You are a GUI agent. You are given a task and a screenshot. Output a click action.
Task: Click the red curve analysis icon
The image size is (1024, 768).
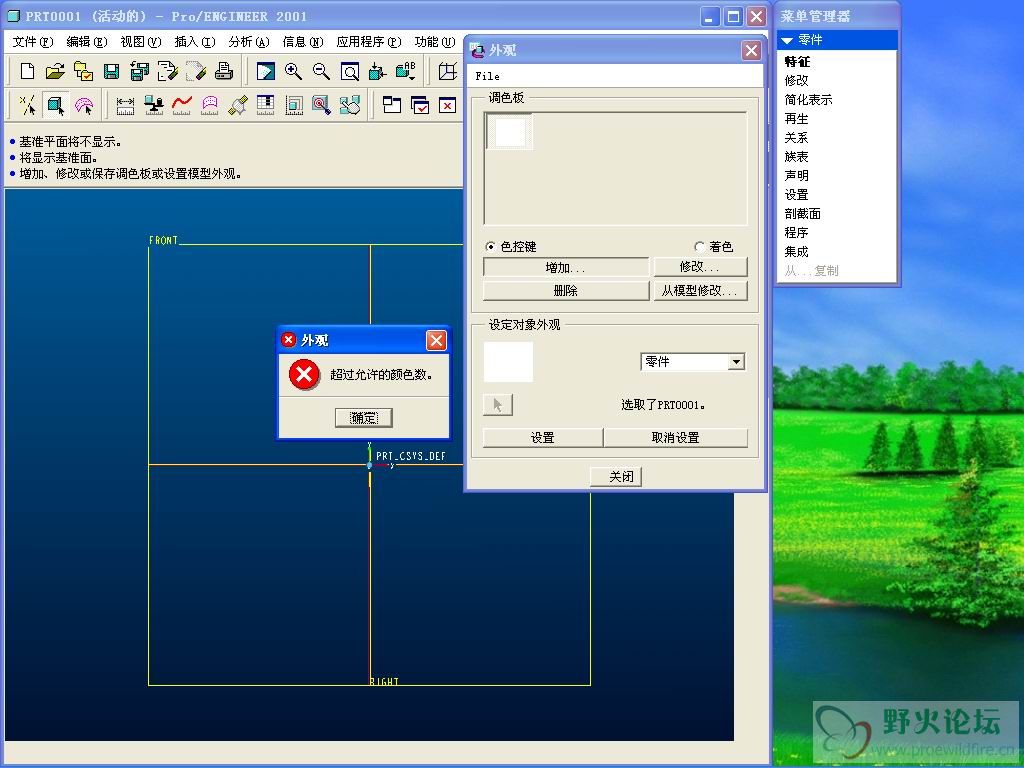pyautogui.click(x=182, y=104)
